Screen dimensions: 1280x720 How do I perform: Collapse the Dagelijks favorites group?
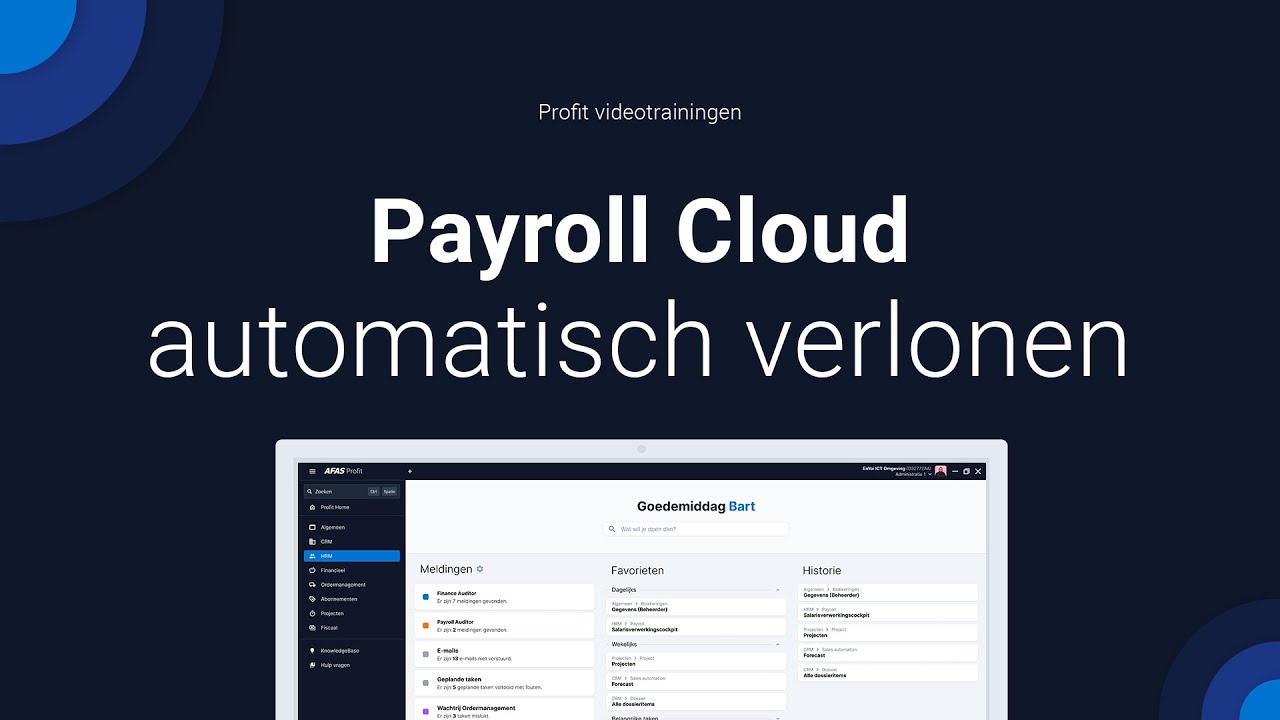778,590
